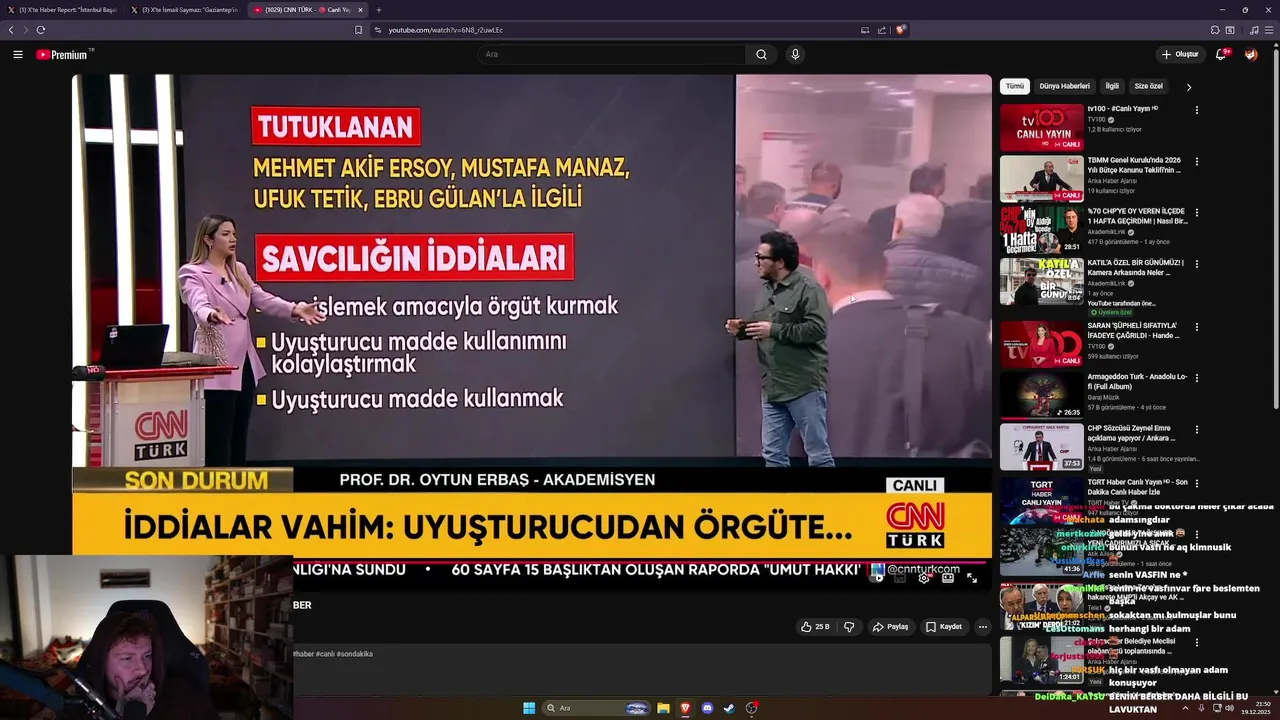Open CHP Sözcüsü Zeynel Emre video title
The width and height of the screenshot is (1280, 720).
tap(1131, 433)
